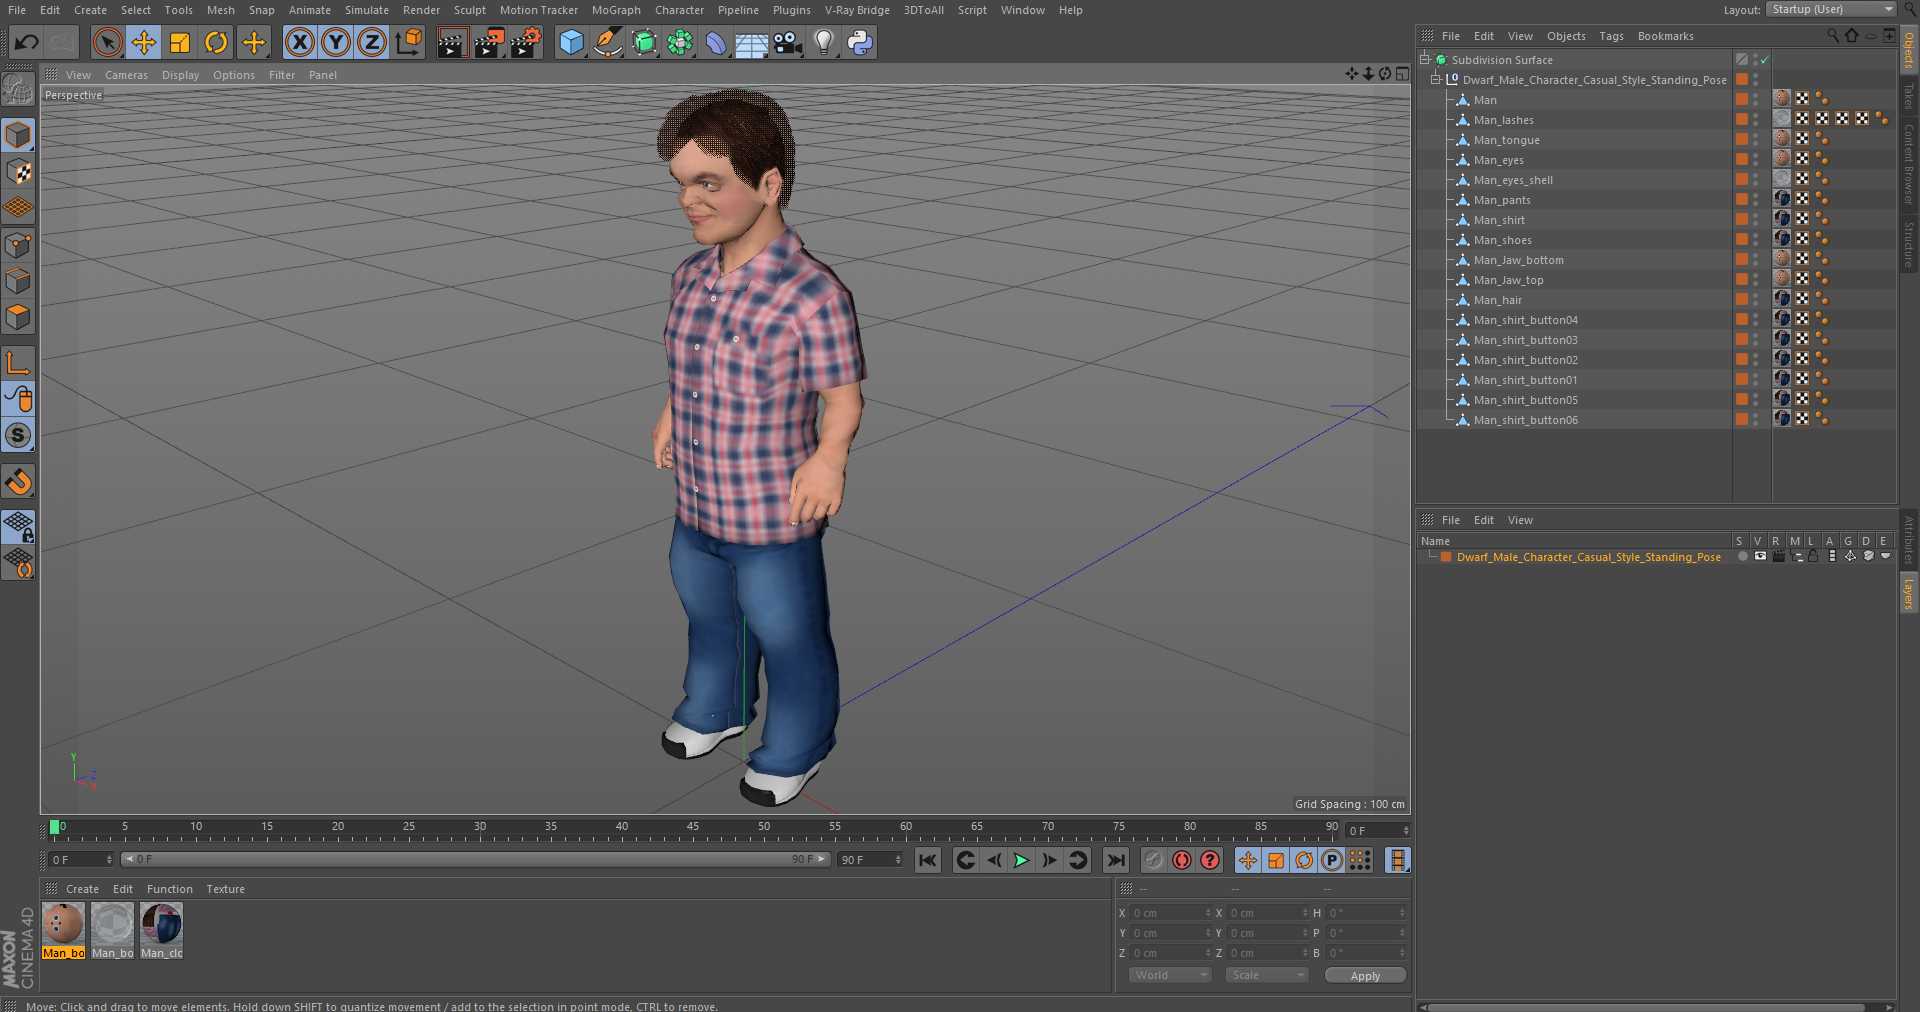Open material manager Texture menu
The height and width of the screenshot is (1012, 1920).
[x=225, y=889]
